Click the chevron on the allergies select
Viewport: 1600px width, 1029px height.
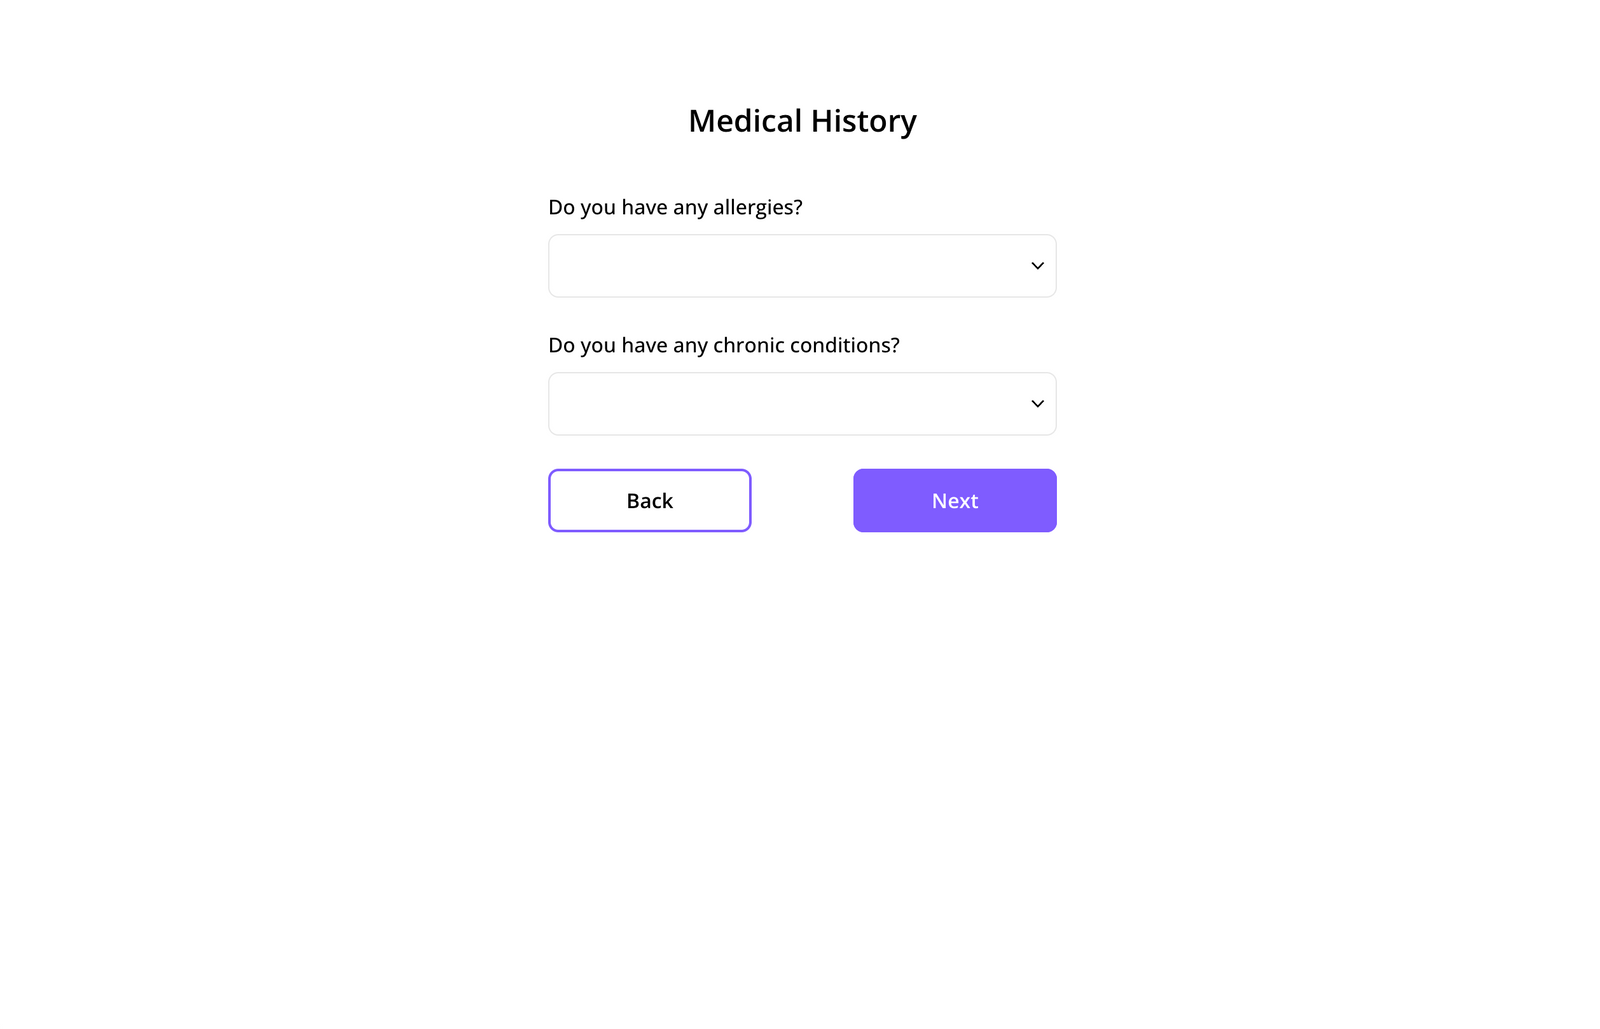click(1037, 265)
